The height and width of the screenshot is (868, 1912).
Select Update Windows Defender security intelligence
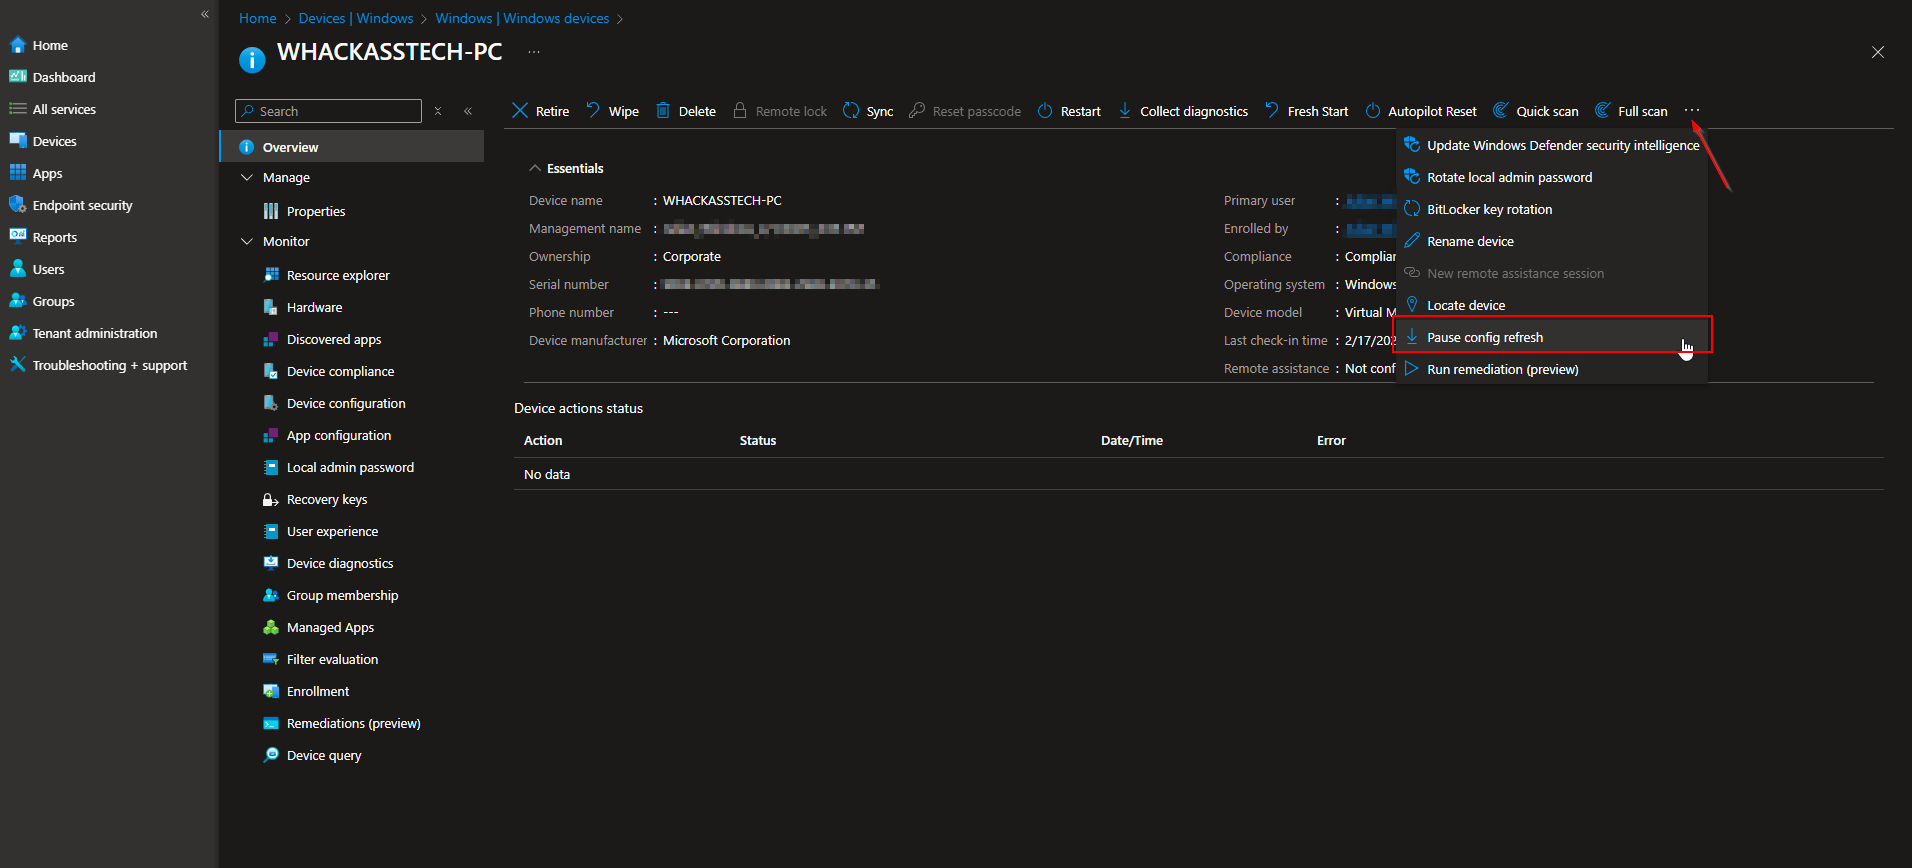pyautogui.click(x=1552, y=145)
